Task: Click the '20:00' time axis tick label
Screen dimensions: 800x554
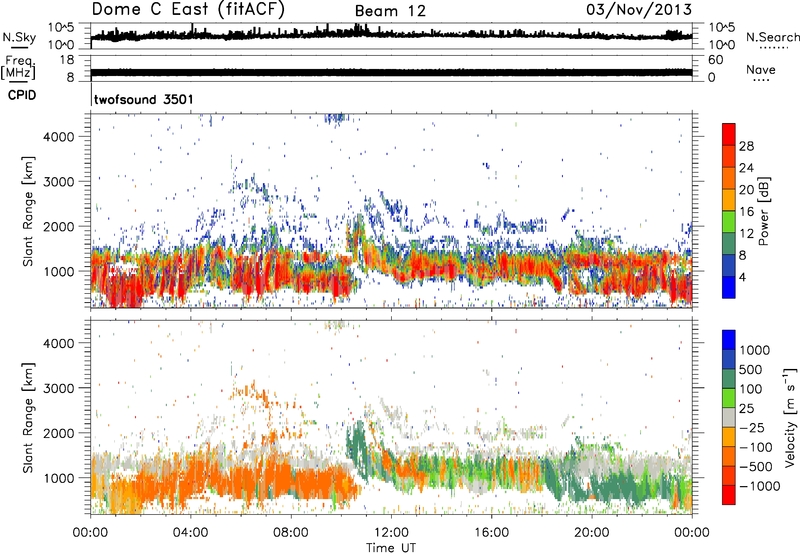Action: [591, 533]
